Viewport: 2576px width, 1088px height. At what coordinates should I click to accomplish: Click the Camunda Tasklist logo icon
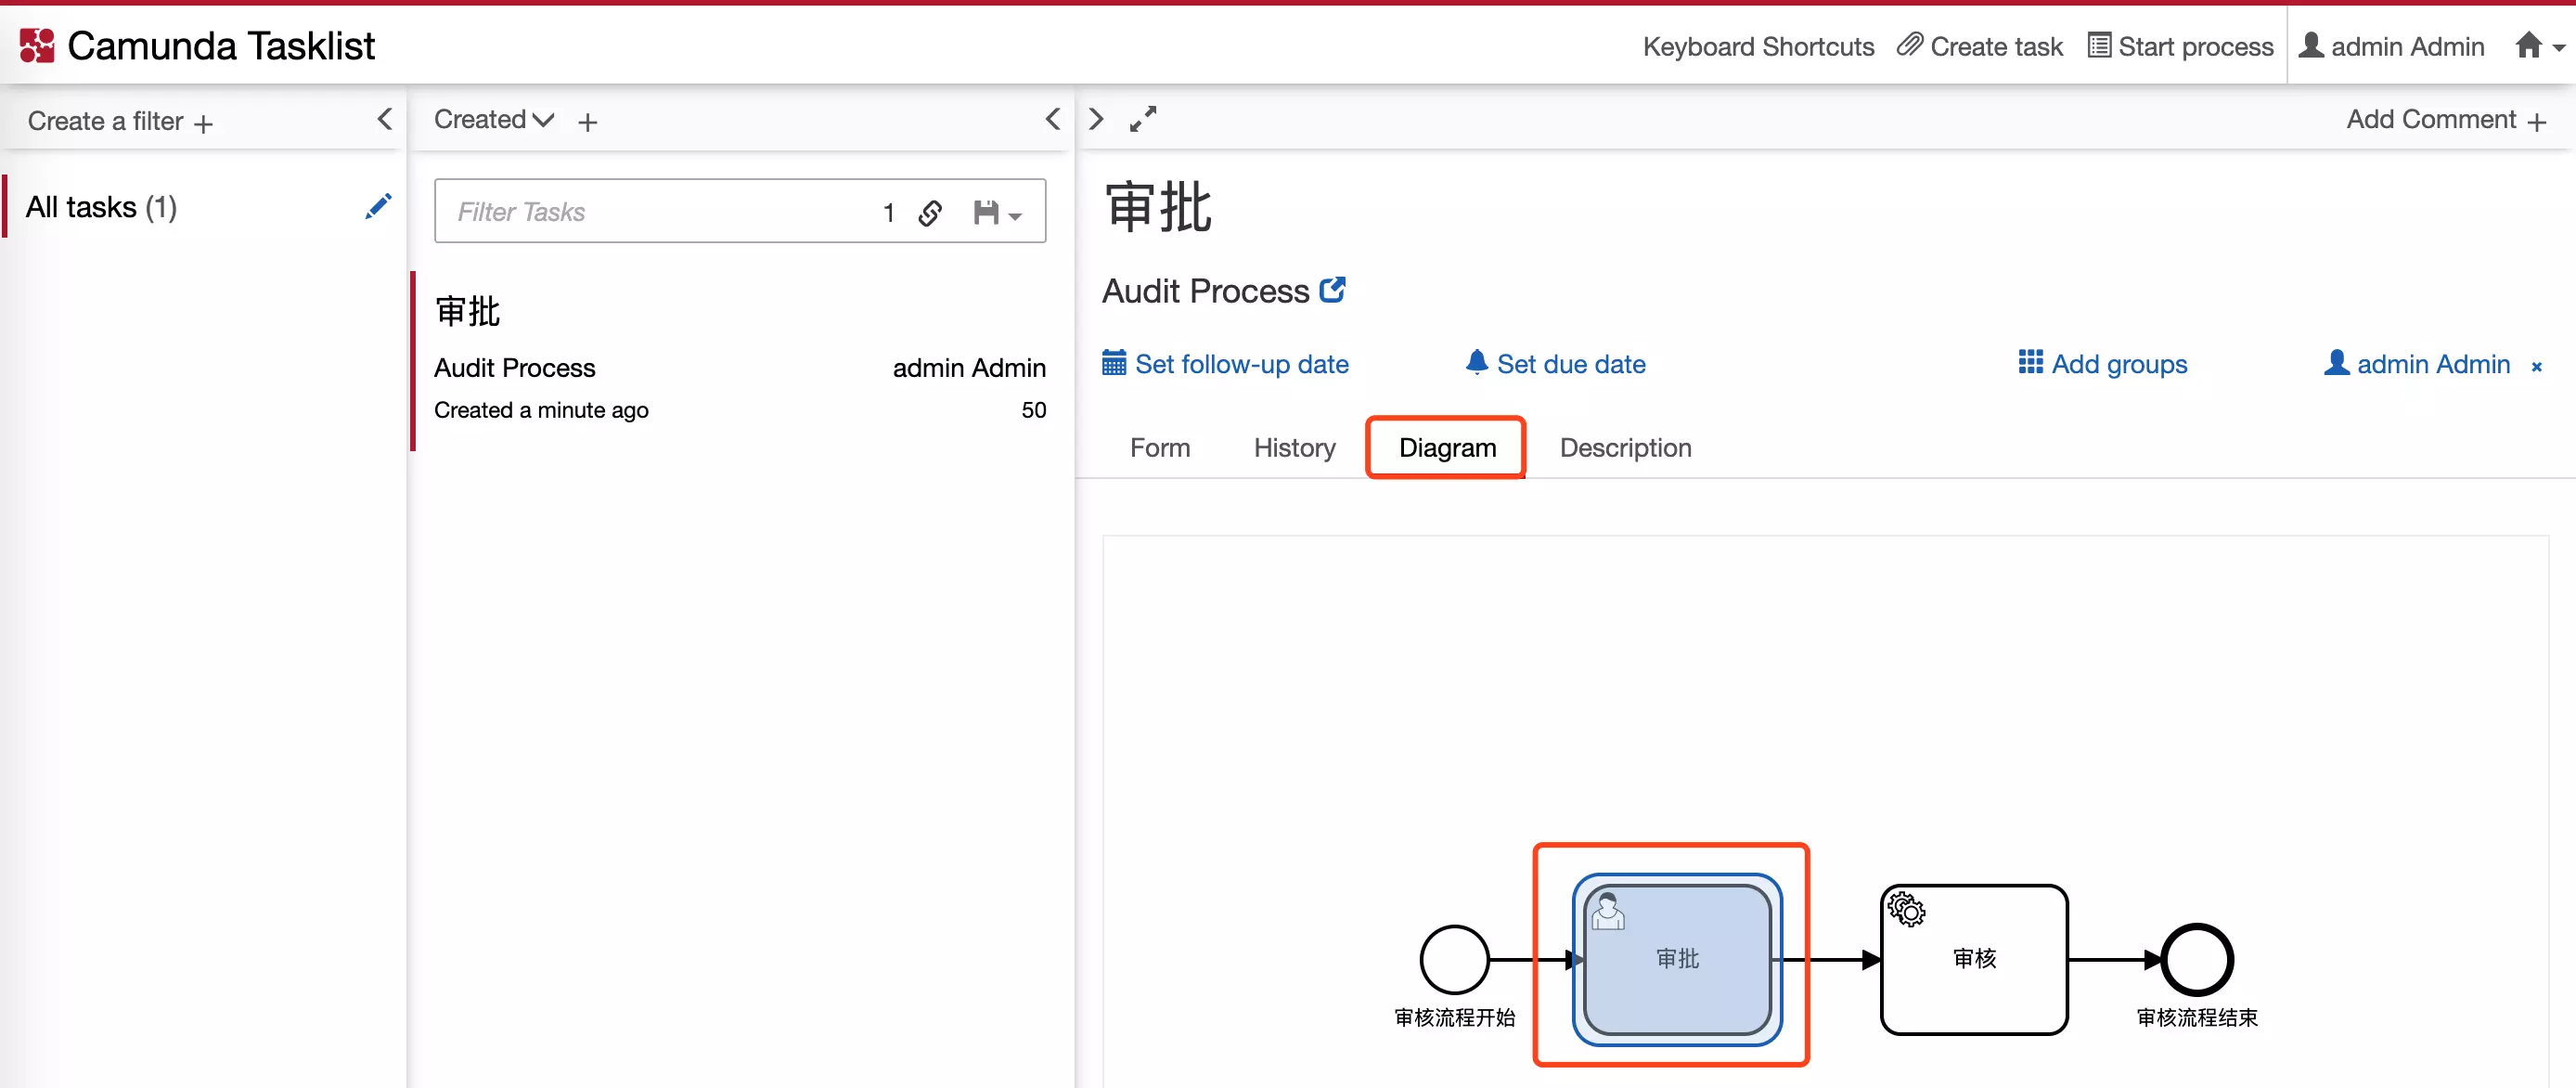coord(36,45)
